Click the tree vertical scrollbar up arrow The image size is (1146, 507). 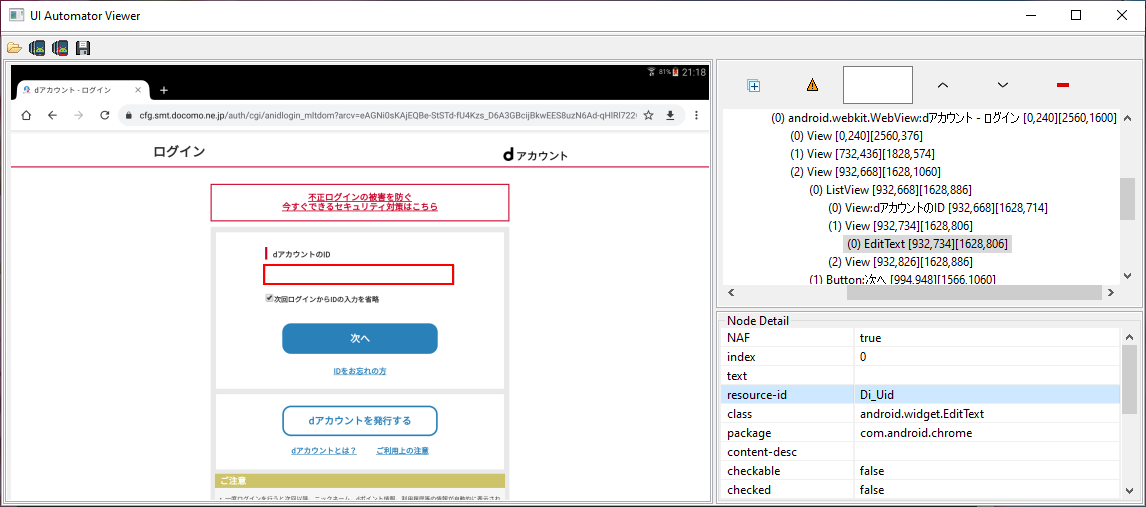(x=1127, y=118)
